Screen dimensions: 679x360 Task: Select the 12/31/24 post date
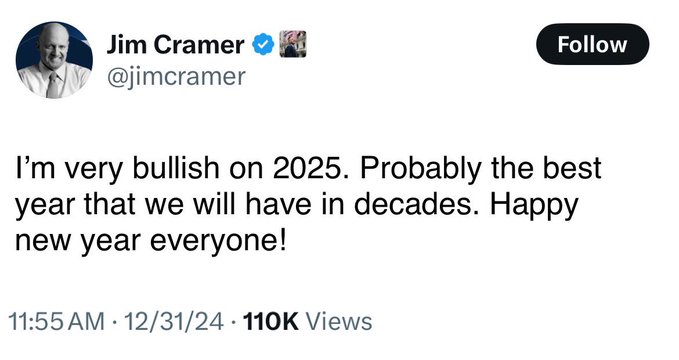coord(174,322)
